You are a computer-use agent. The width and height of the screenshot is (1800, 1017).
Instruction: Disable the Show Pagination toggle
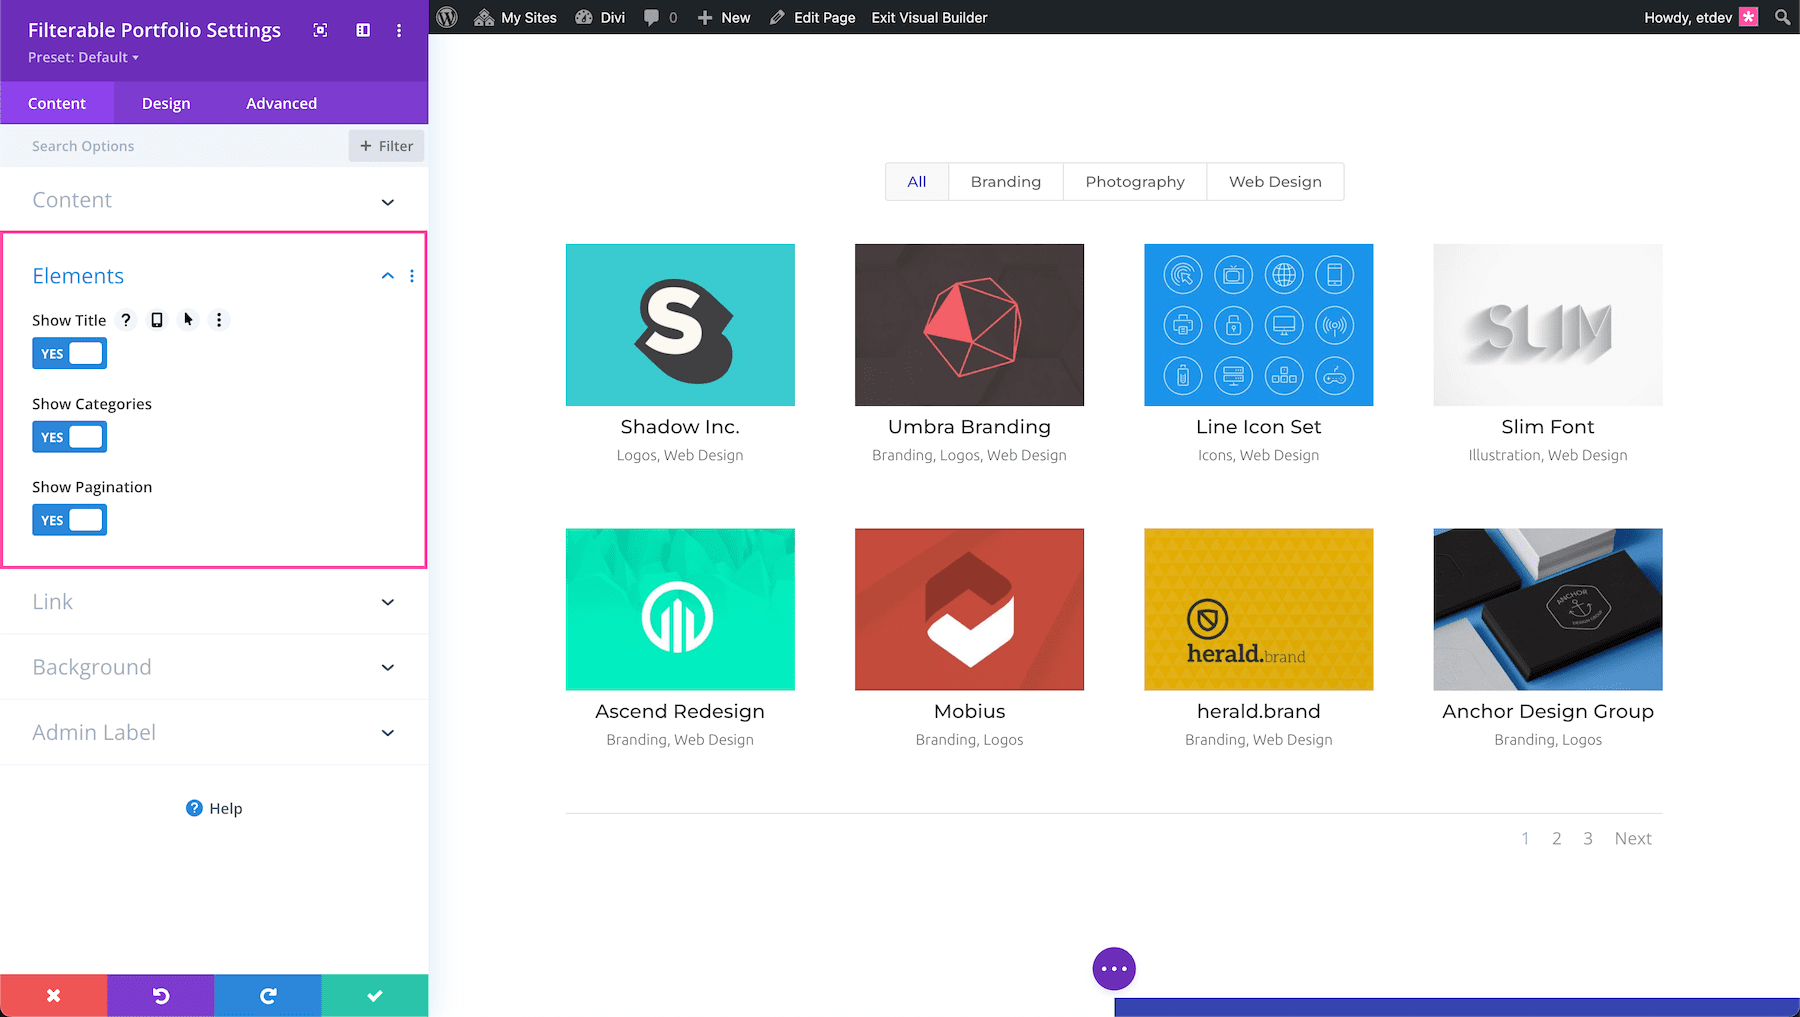pyautogui.click(x=69, y=519)
